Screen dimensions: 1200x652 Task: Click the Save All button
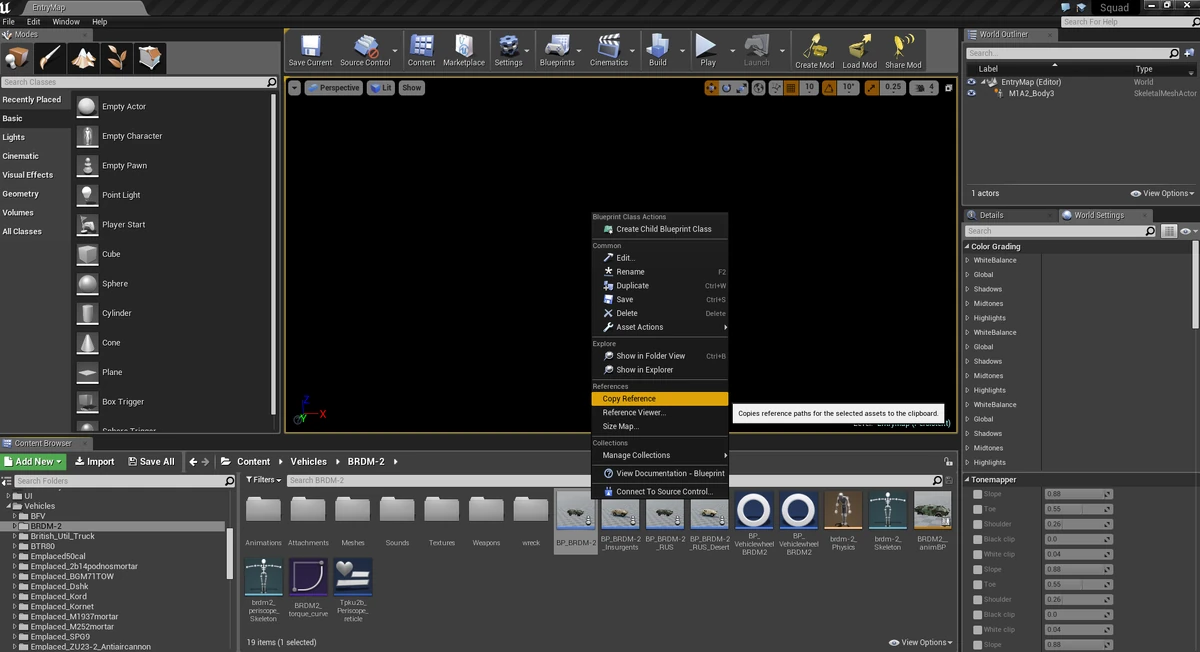[151, 462]
